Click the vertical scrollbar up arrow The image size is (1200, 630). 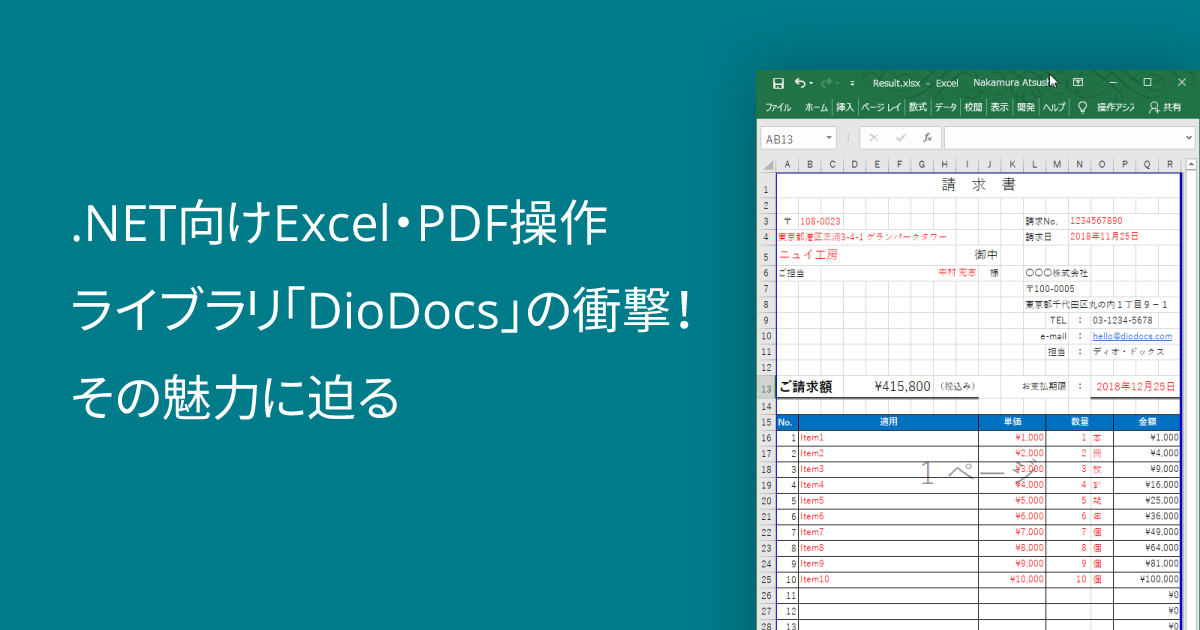coord(1192,164)
